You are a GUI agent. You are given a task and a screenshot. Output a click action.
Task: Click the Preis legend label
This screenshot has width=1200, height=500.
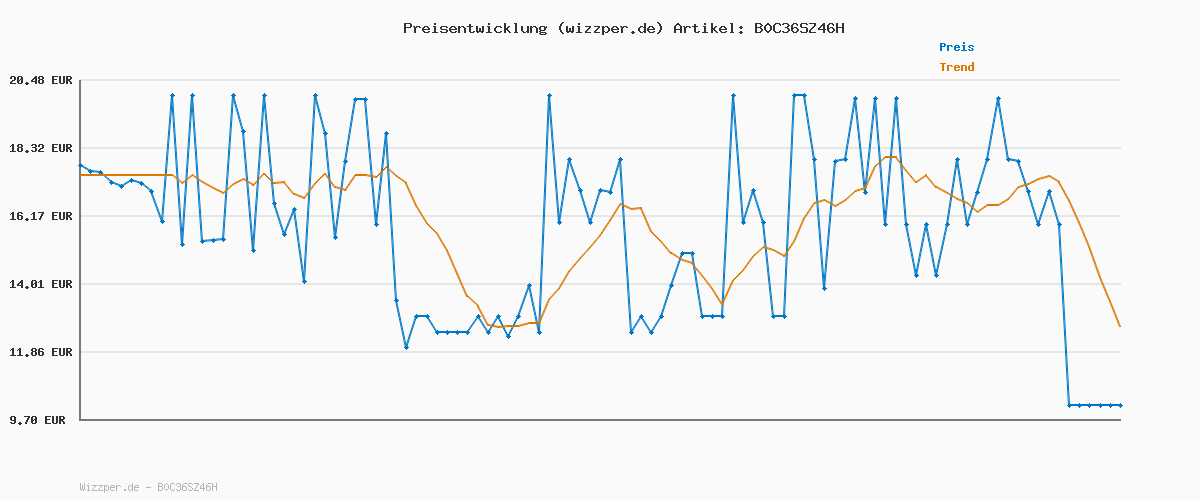tap(956, 47)
